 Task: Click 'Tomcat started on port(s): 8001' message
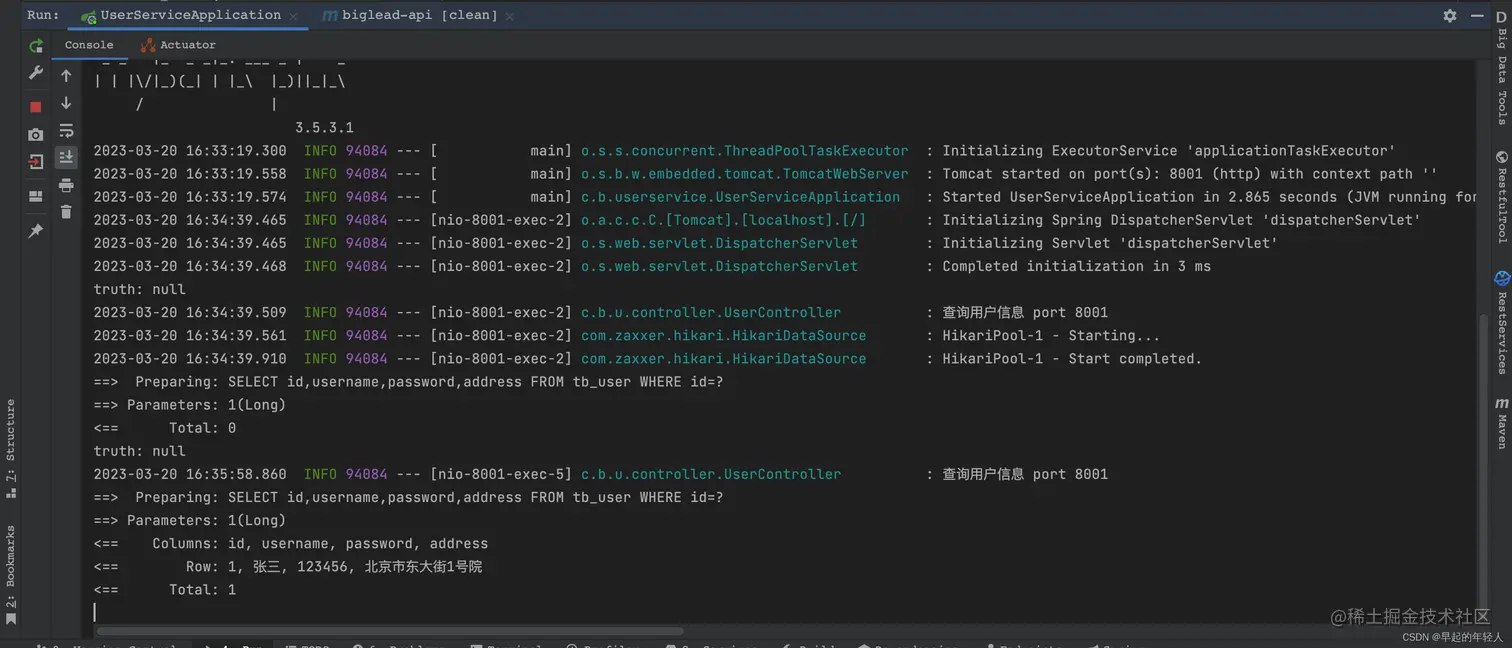click(1190, 174)
